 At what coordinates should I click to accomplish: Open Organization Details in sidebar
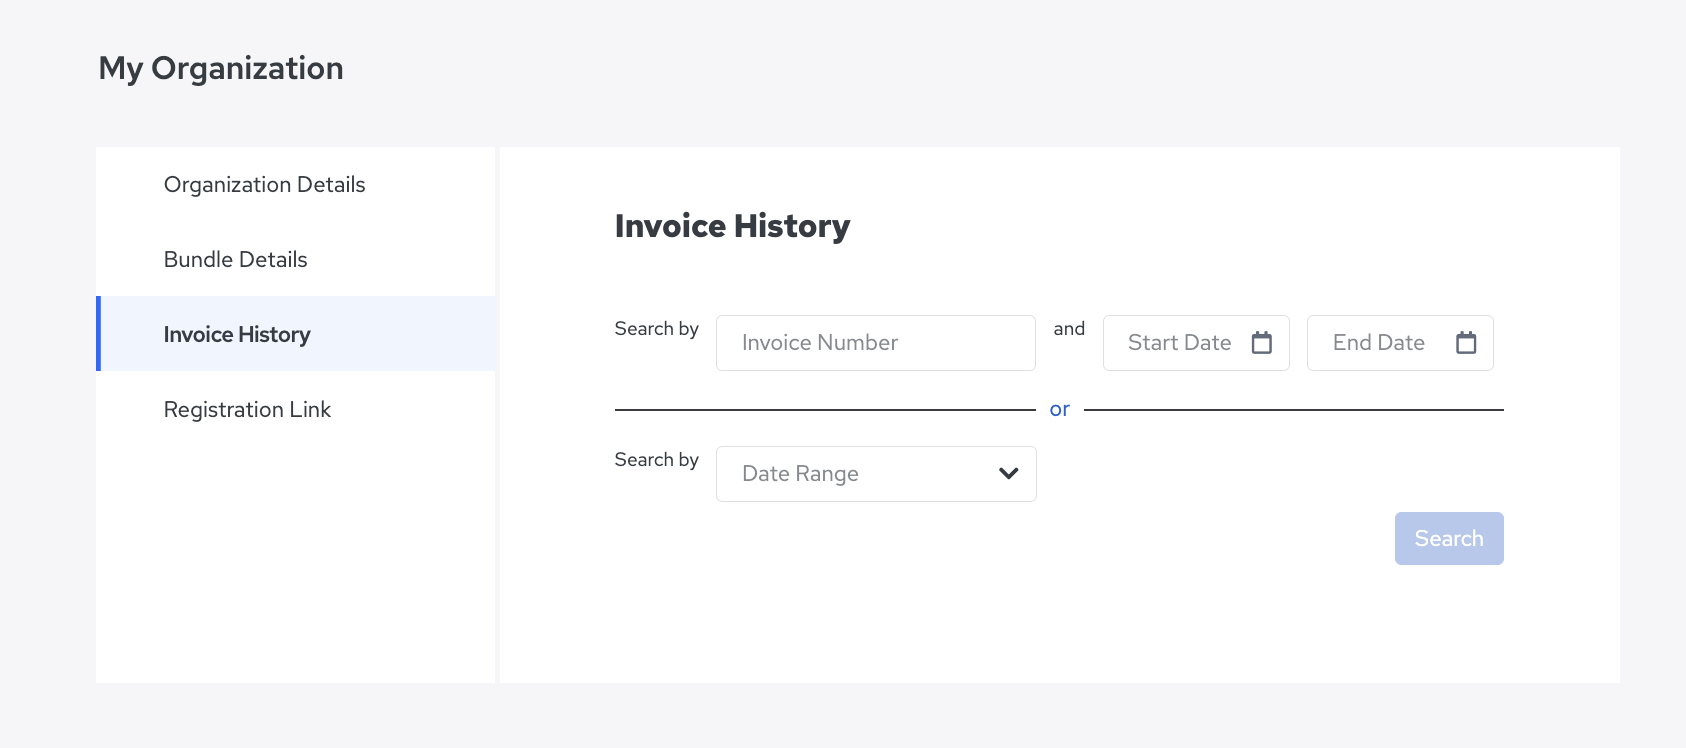pyautogui.click(x=296, y=184)
